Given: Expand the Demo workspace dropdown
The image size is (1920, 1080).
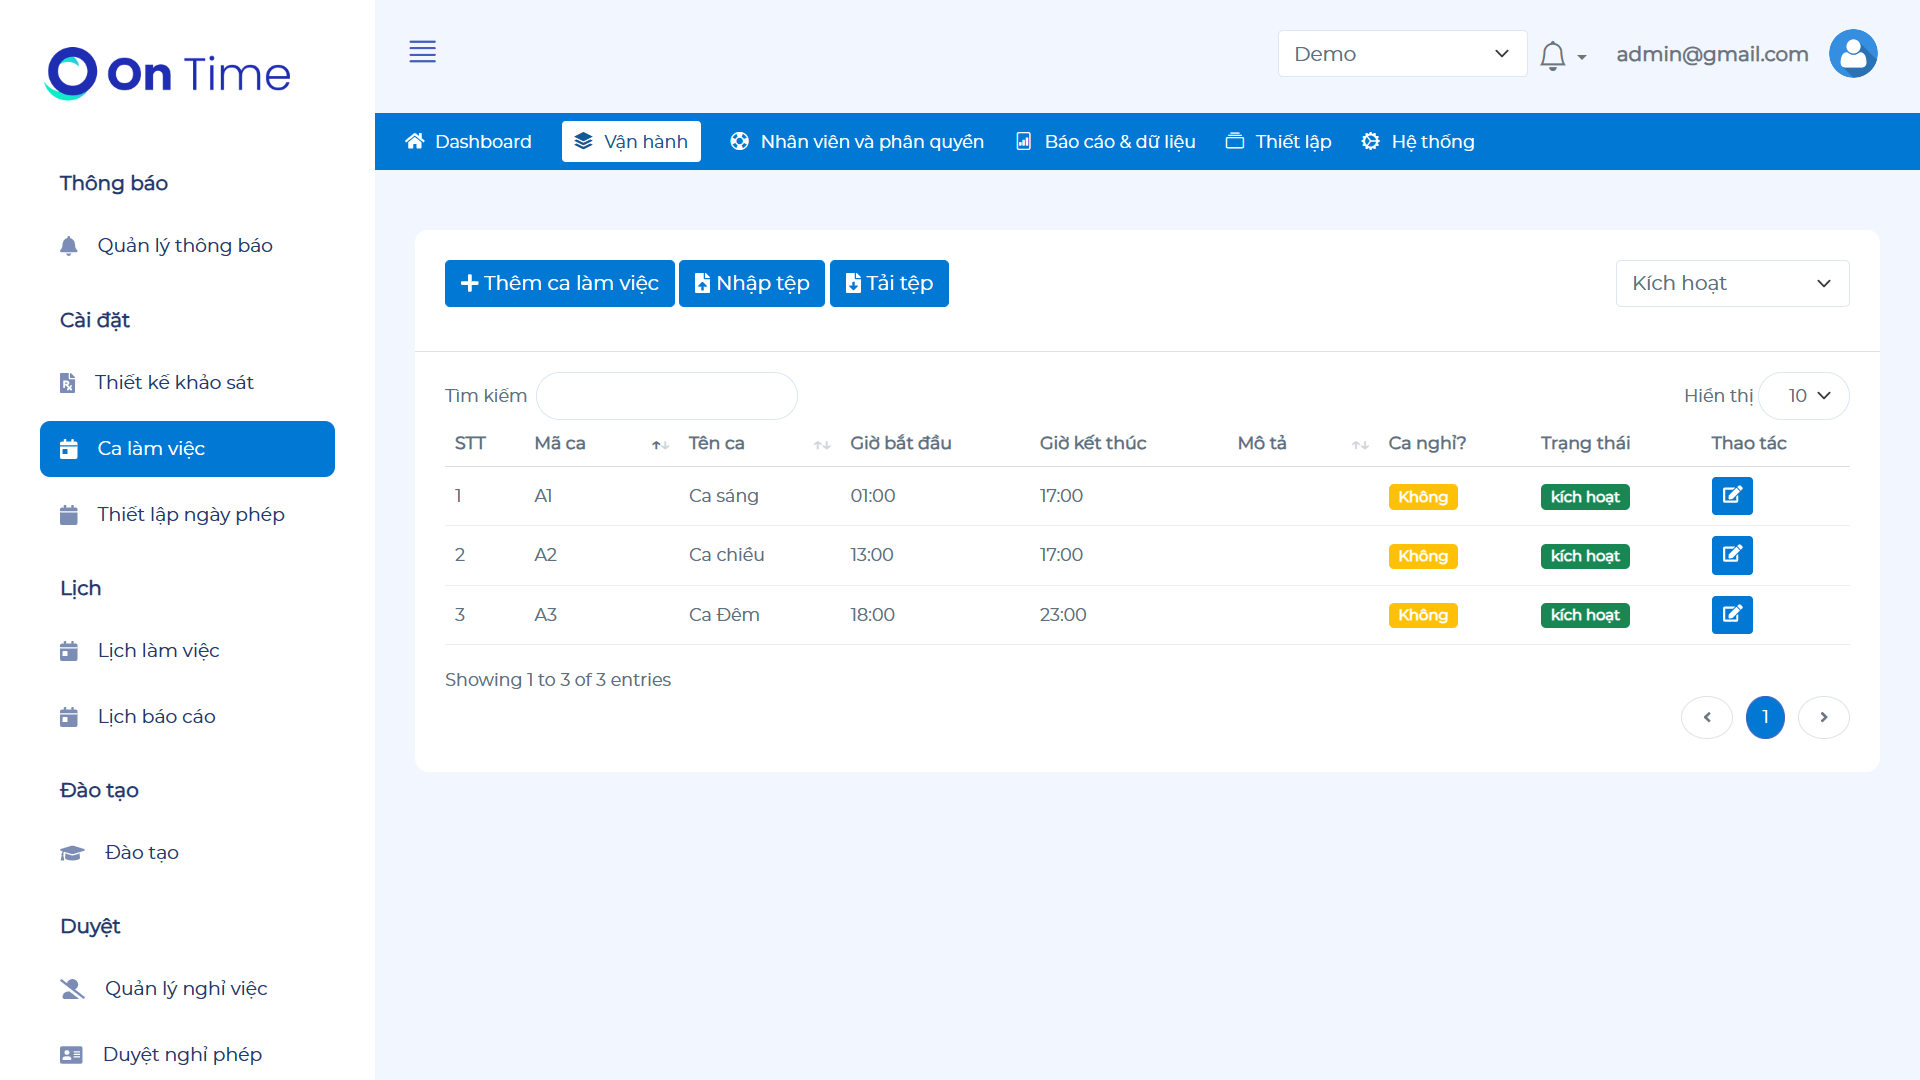Looking at the screenshot, I should click(1401, 54).
